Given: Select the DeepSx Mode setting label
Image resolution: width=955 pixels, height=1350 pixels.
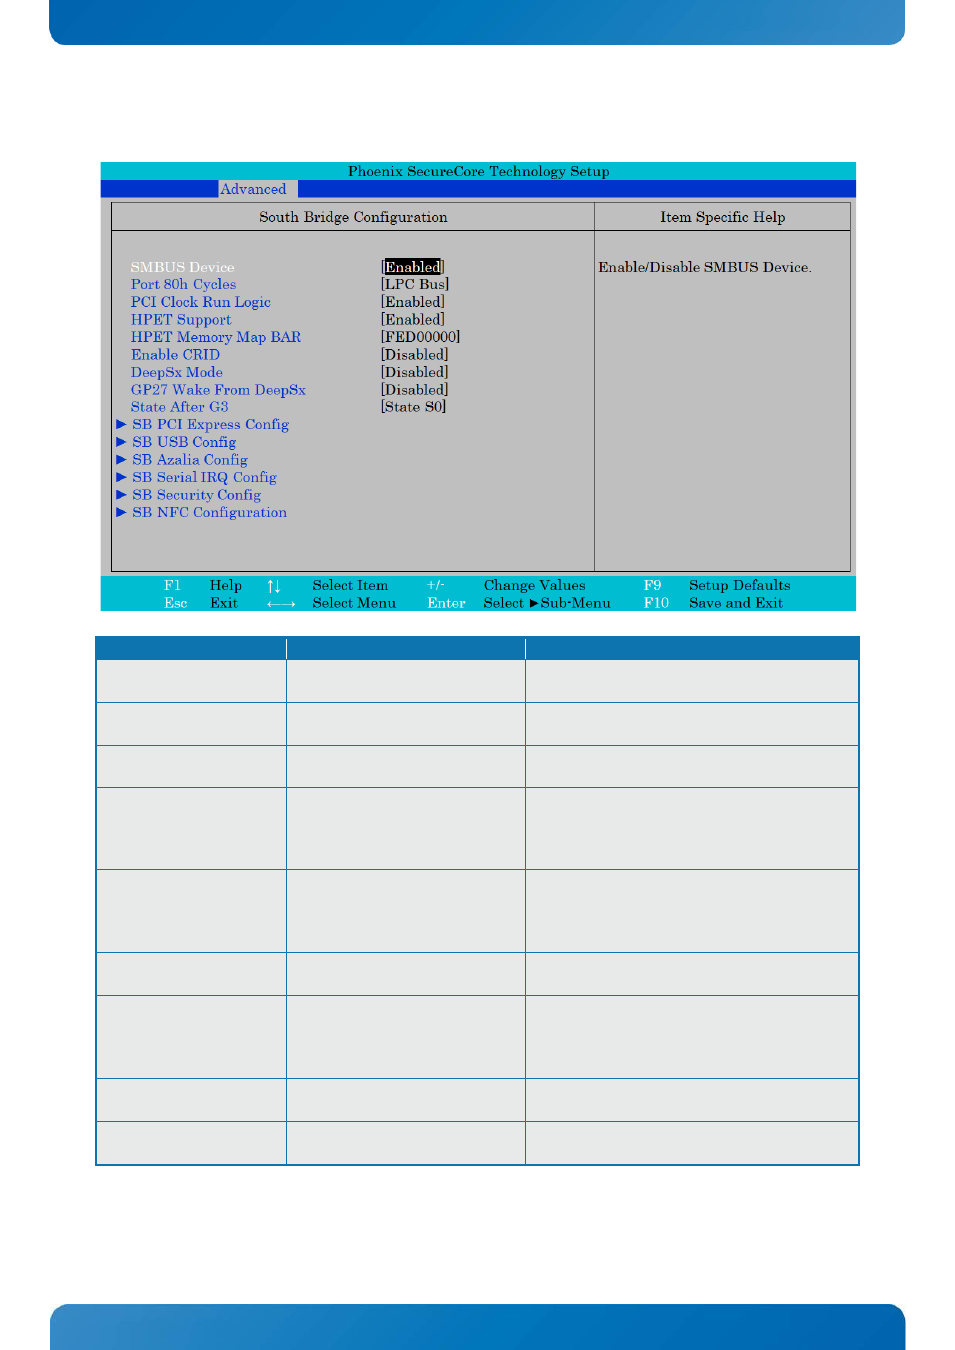Looking at the screenshot, I should click(x=177, y=372).
